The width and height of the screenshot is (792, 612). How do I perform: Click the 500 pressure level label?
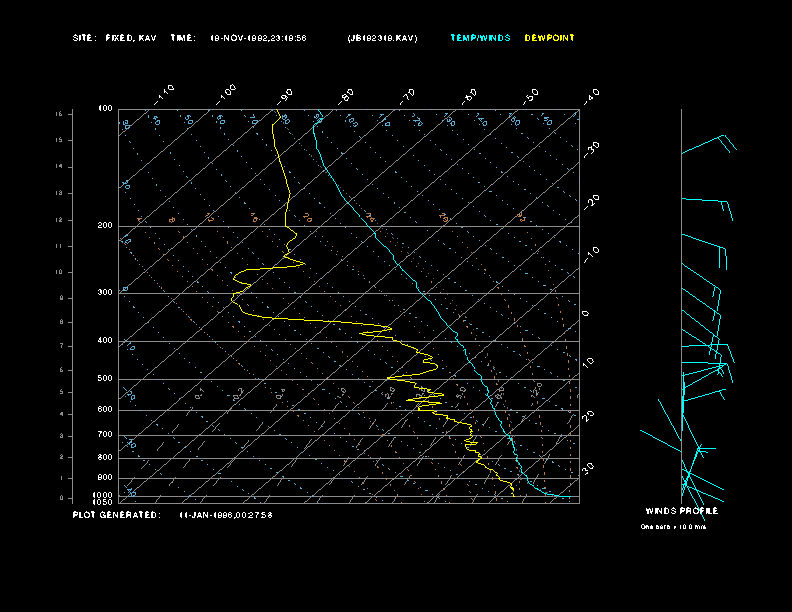(105, 379)
